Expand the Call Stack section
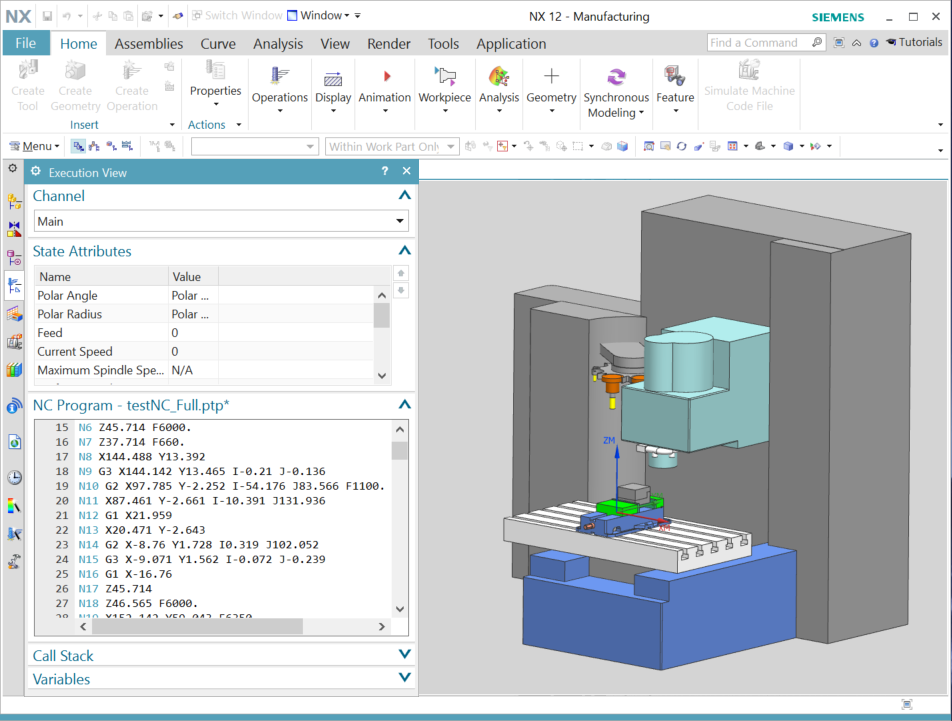This screenshot has width=952, height=721. click(404, 654)
